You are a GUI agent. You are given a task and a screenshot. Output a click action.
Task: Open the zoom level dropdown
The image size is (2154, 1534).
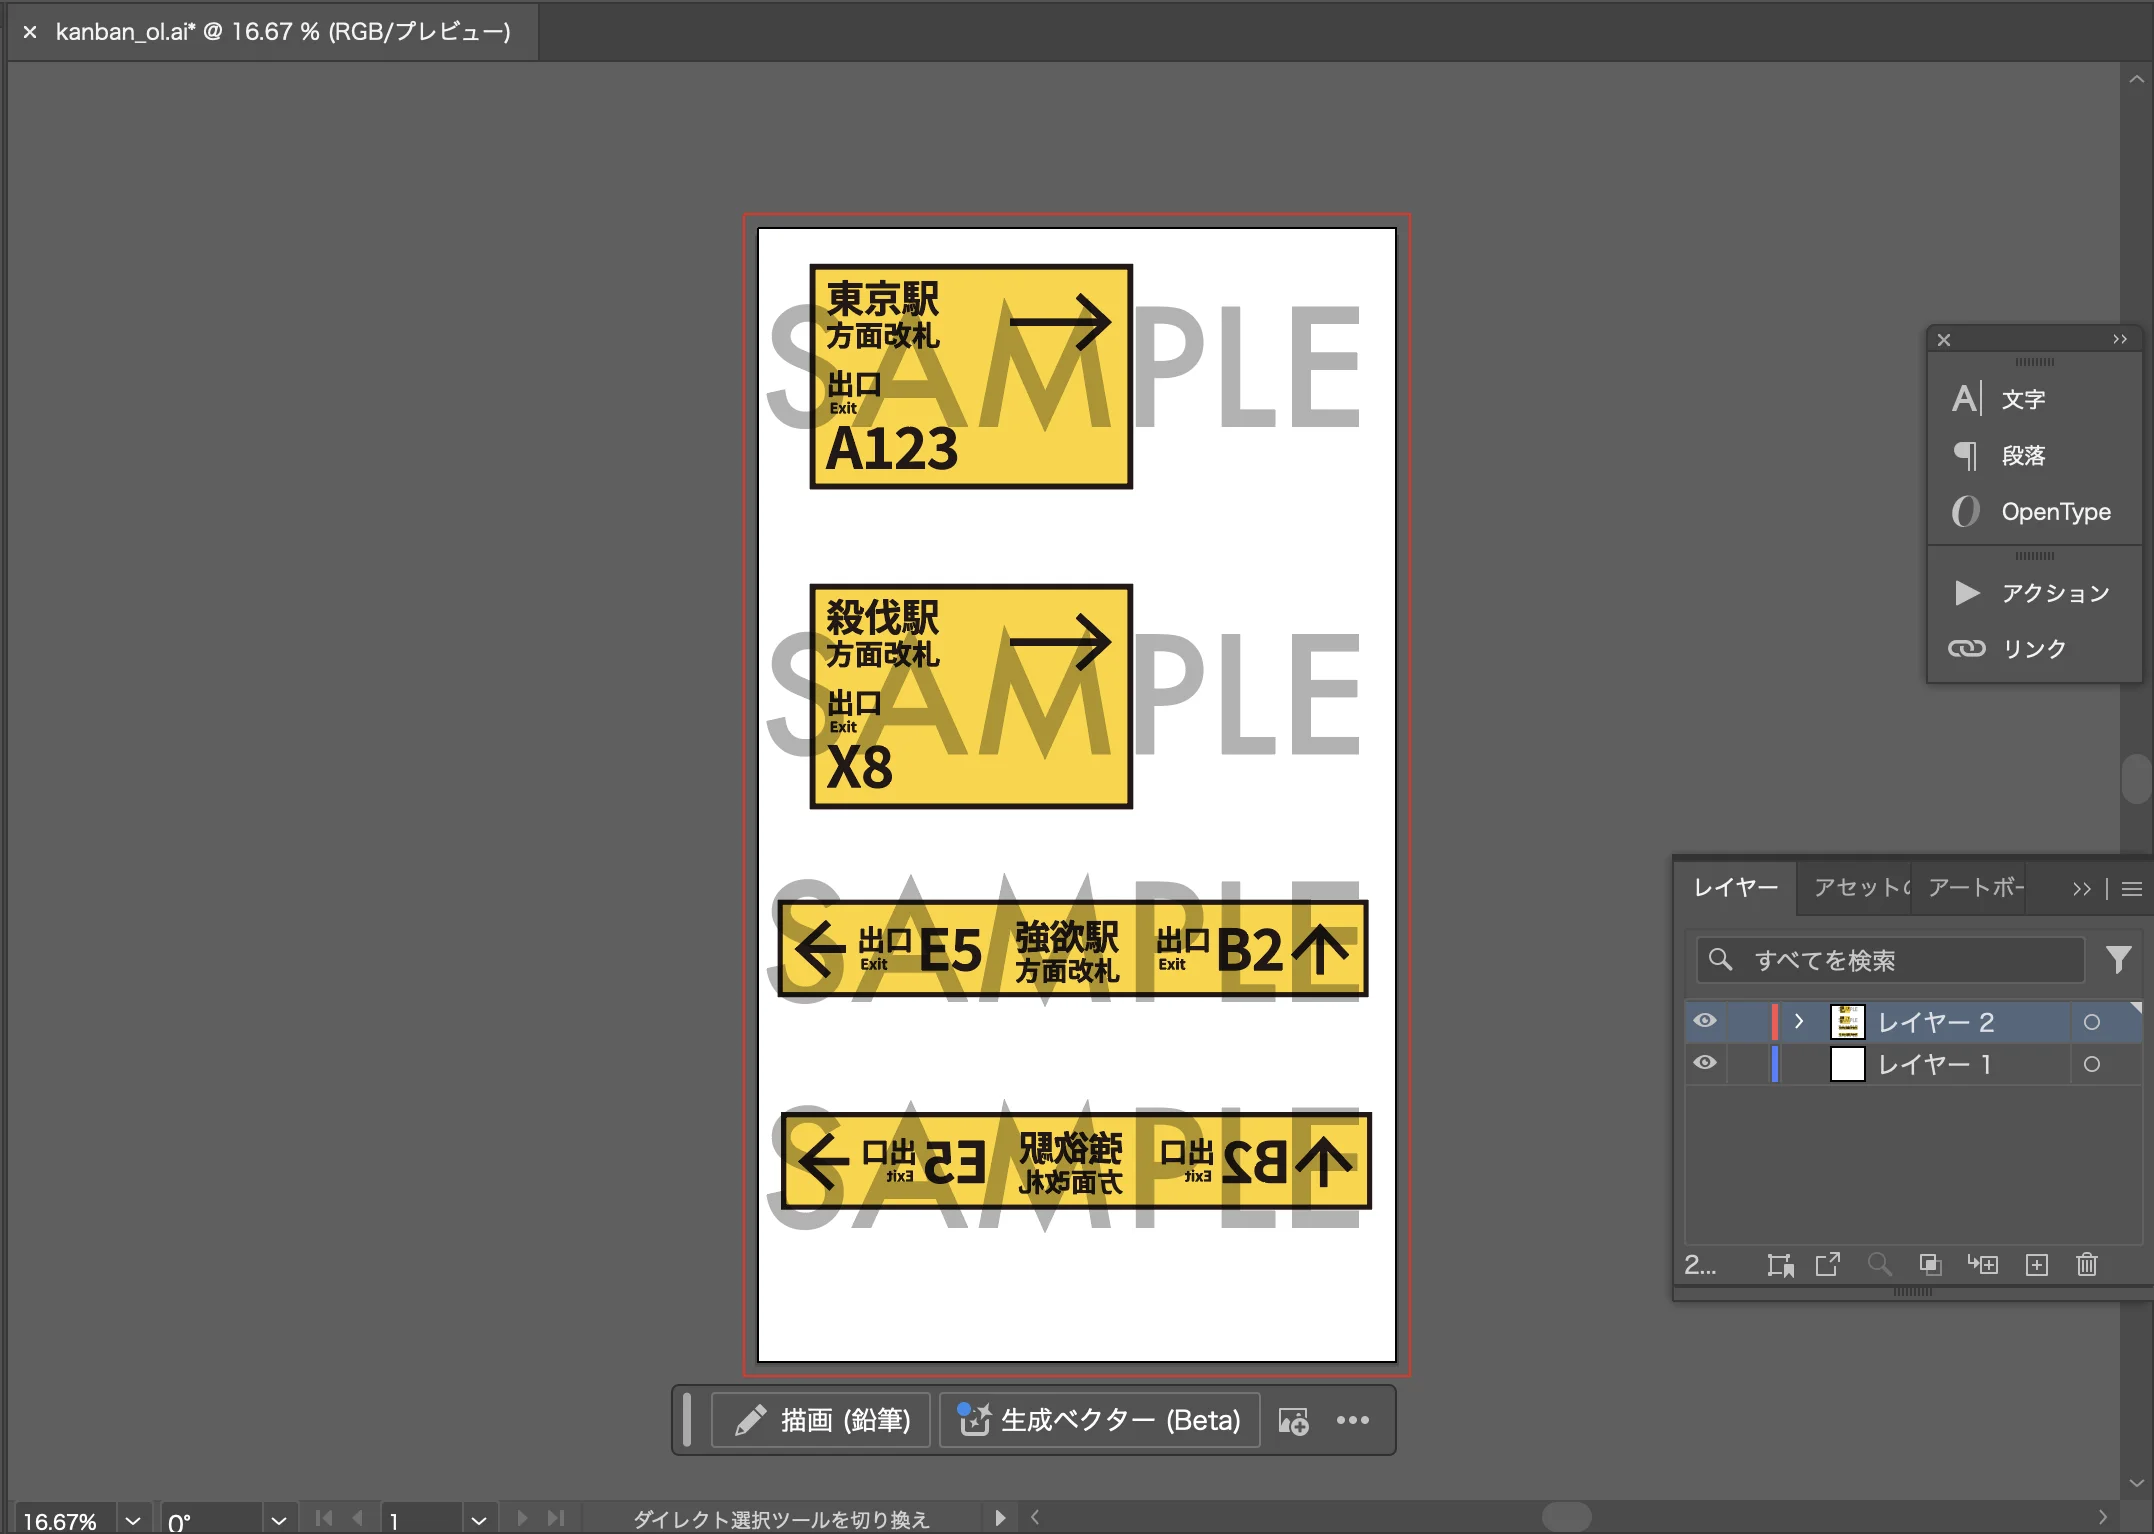tap(133, 1520)
